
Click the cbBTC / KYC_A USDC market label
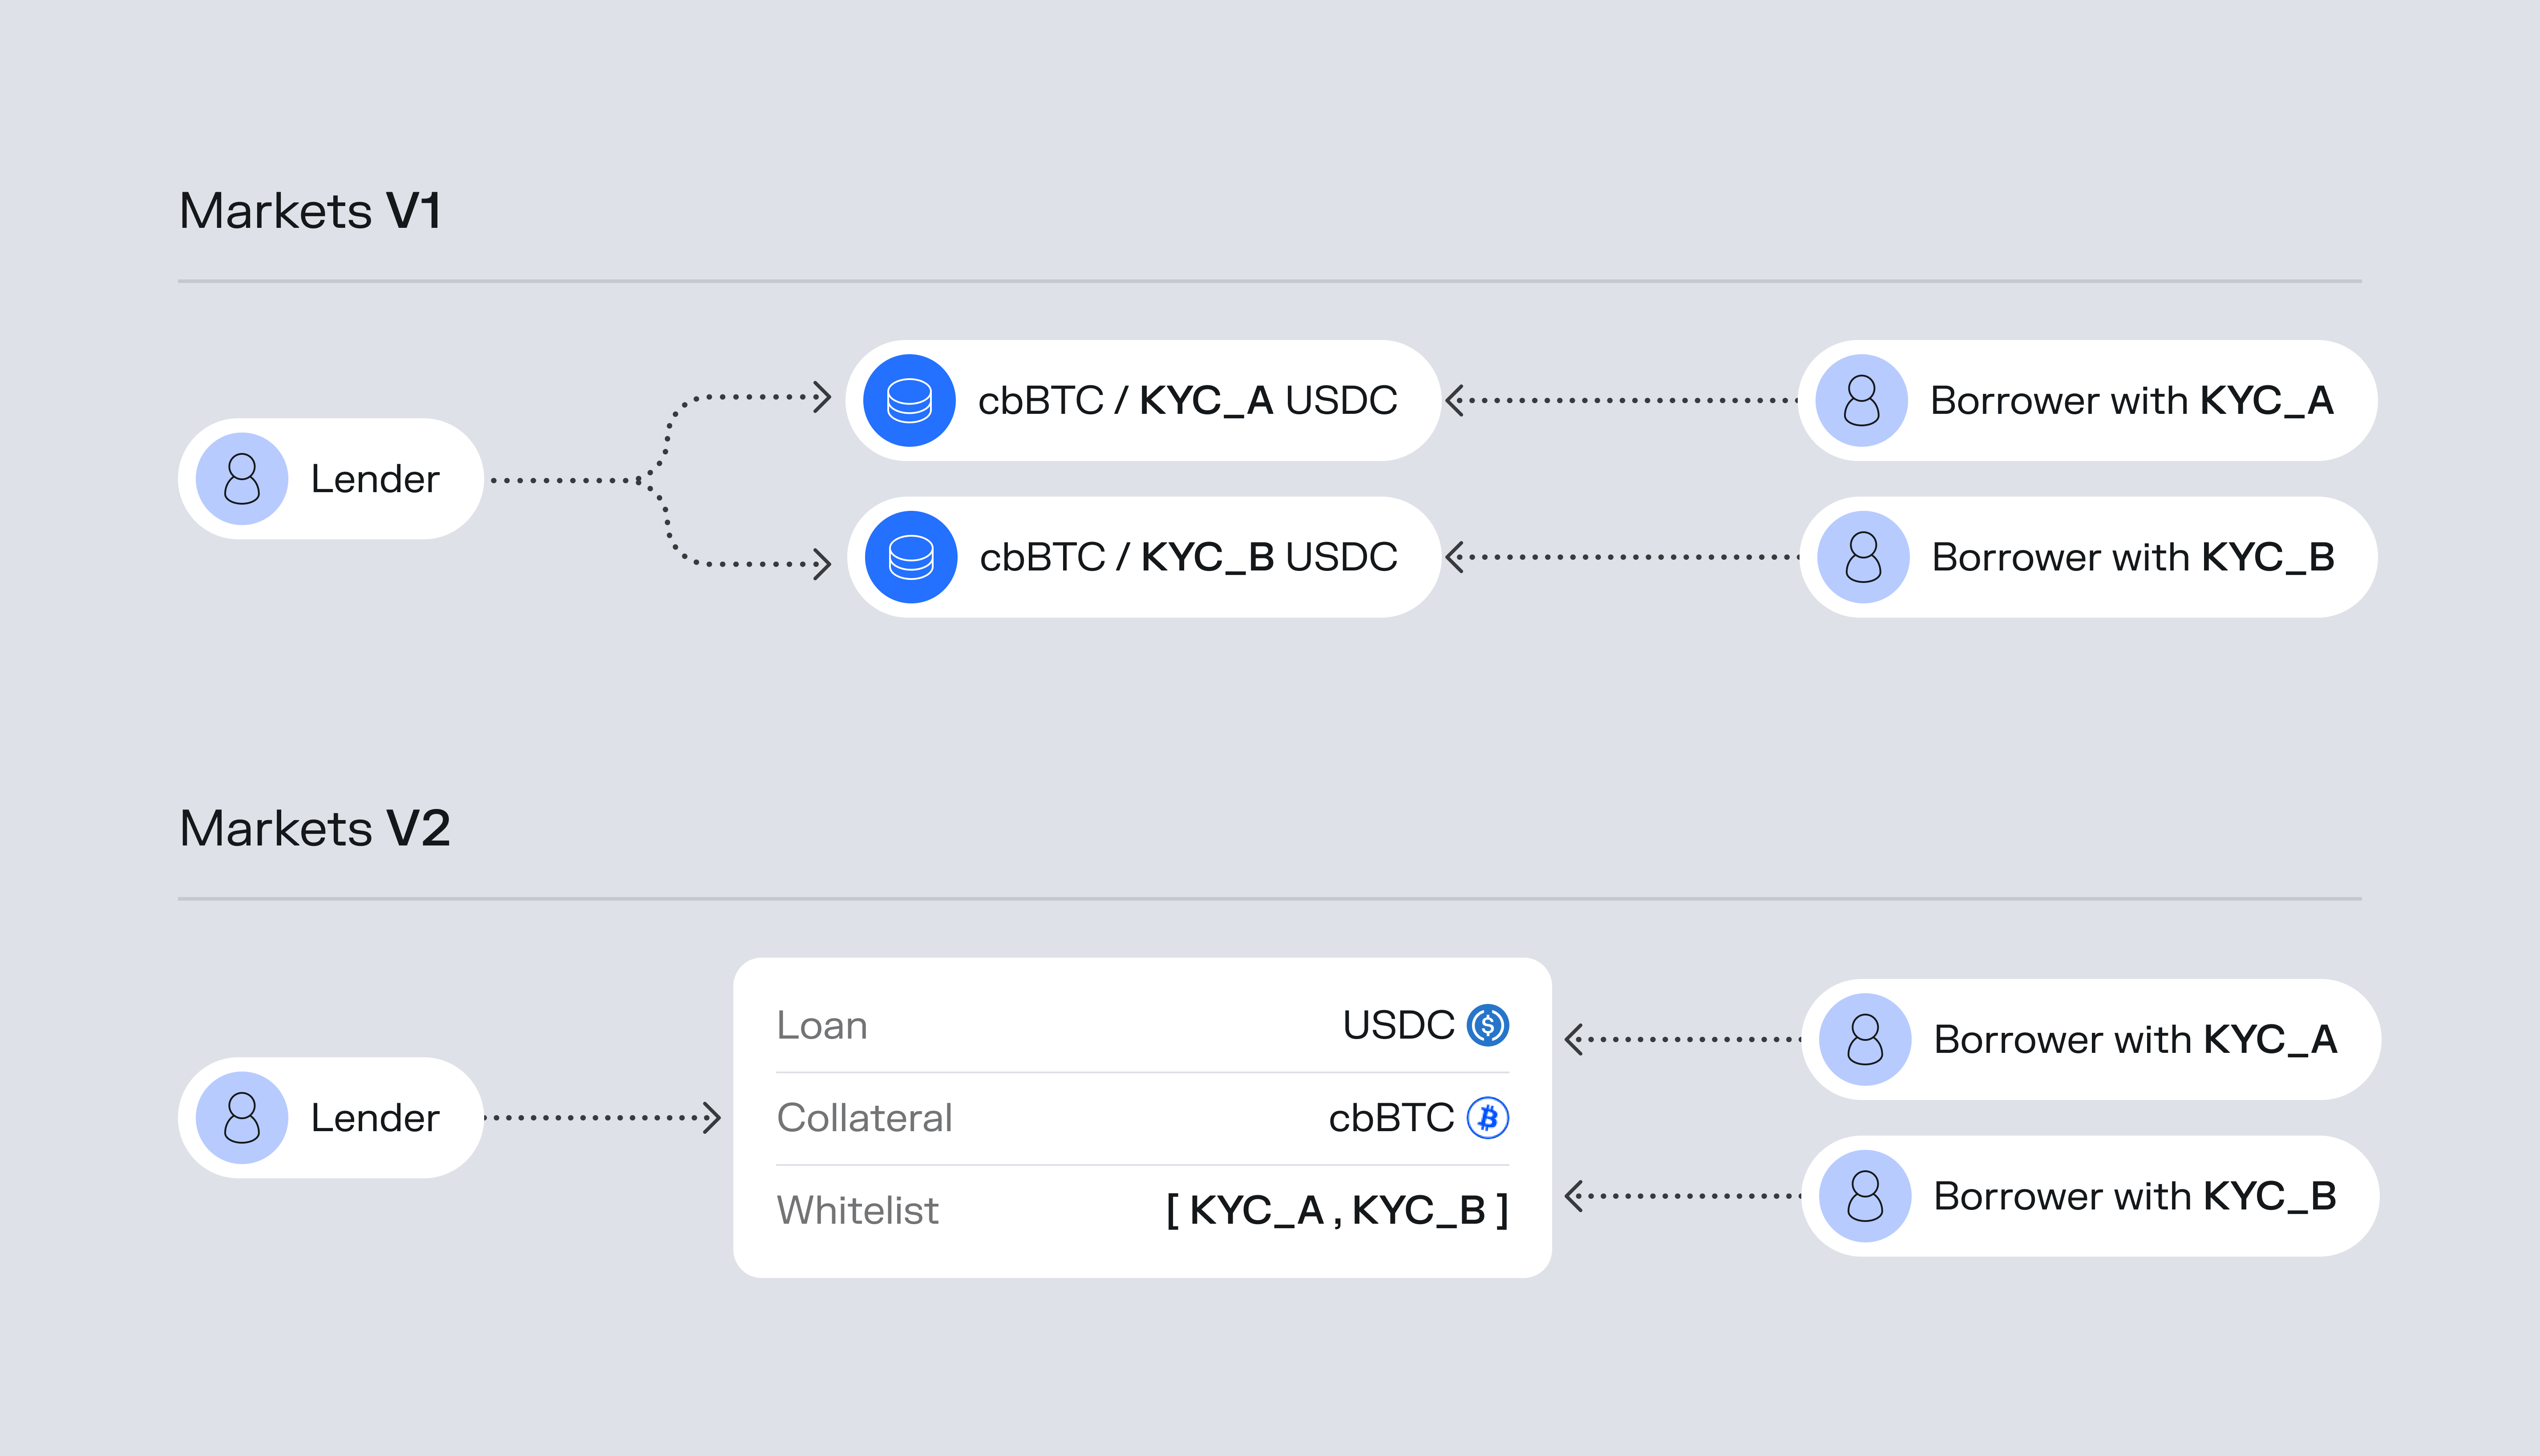[x=1187, y=401]
